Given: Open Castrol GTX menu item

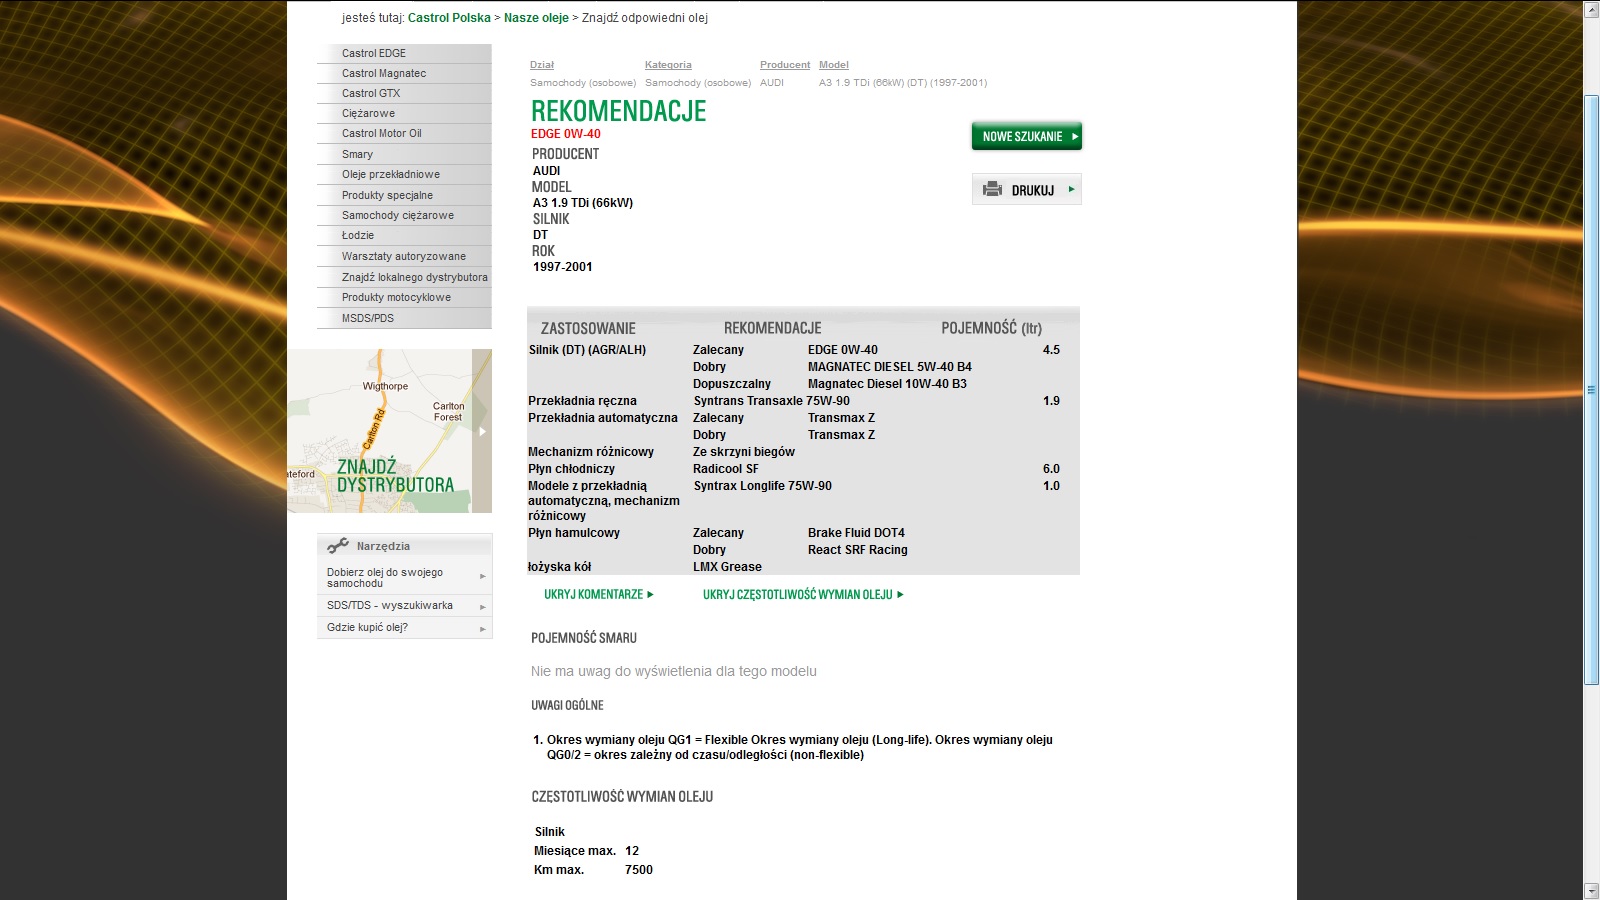Looking at the screenshot, I should (404, 93).
